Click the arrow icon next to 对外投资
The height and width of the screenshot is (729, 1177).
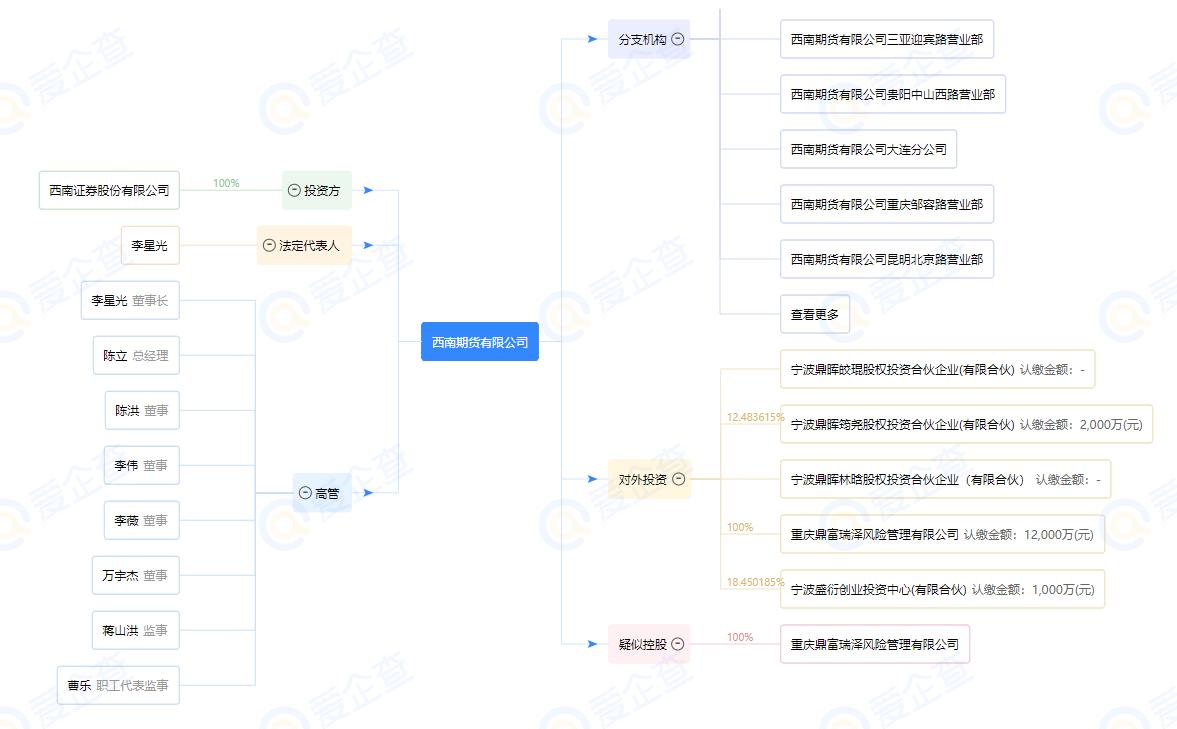593,478
